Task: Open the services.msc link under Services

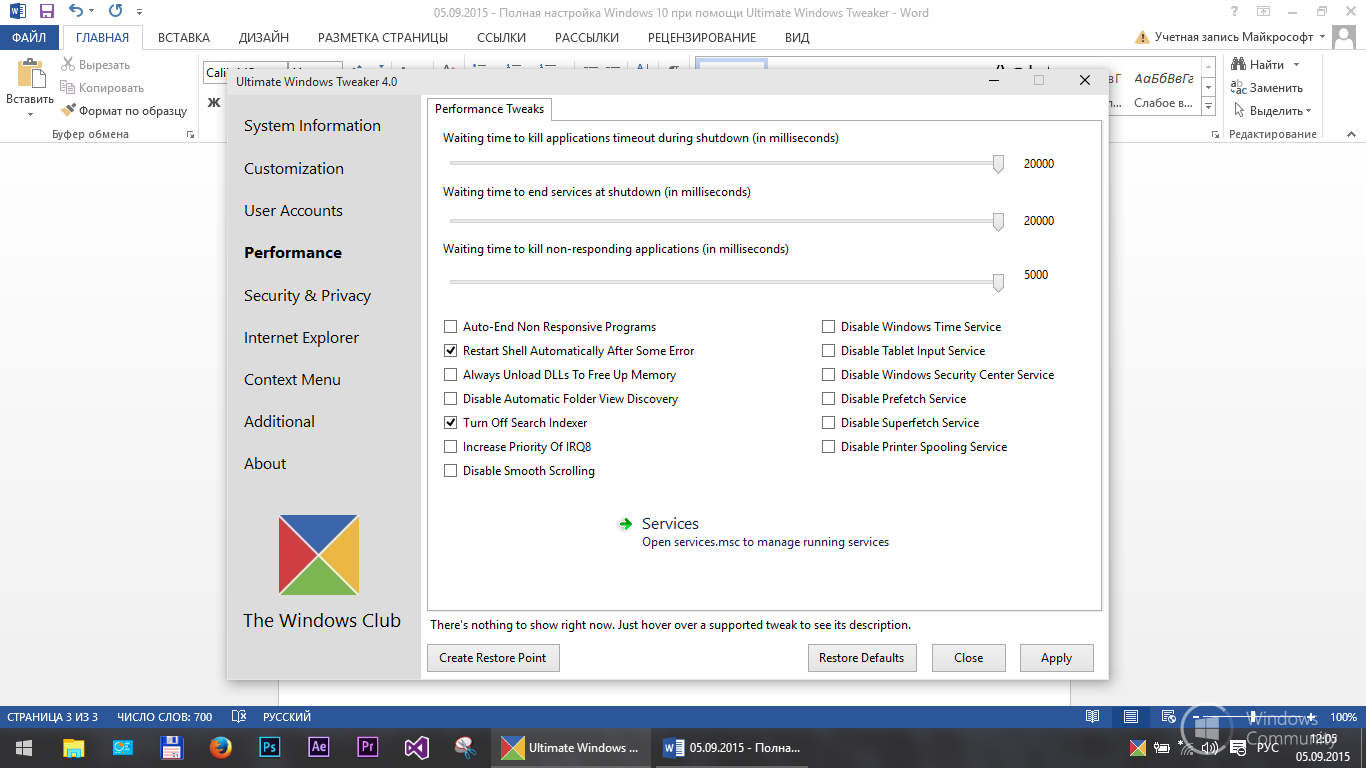Action: [765, 542]
